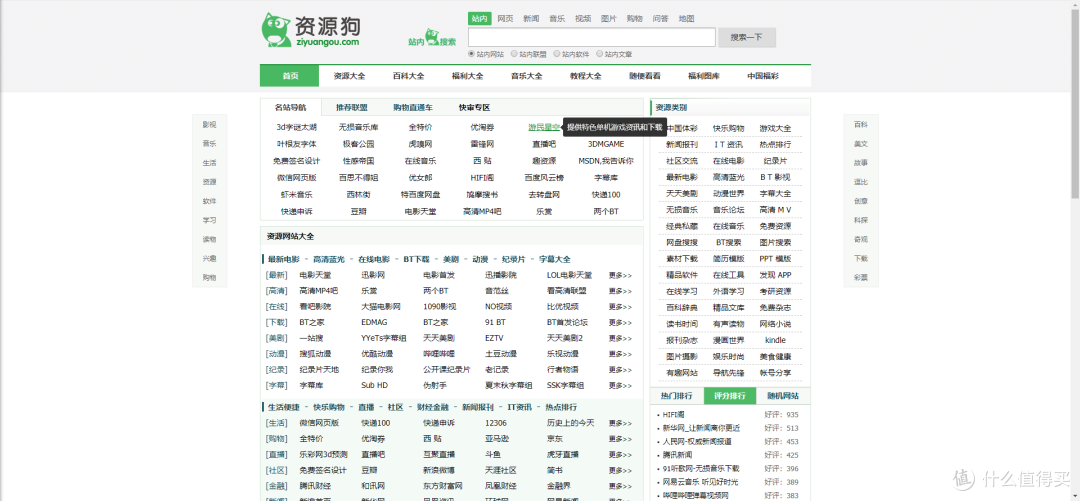Screen dimensions: 1080x501
Task: Jump to 逗比 in side quick-nav
Action: tap(861, 182)
